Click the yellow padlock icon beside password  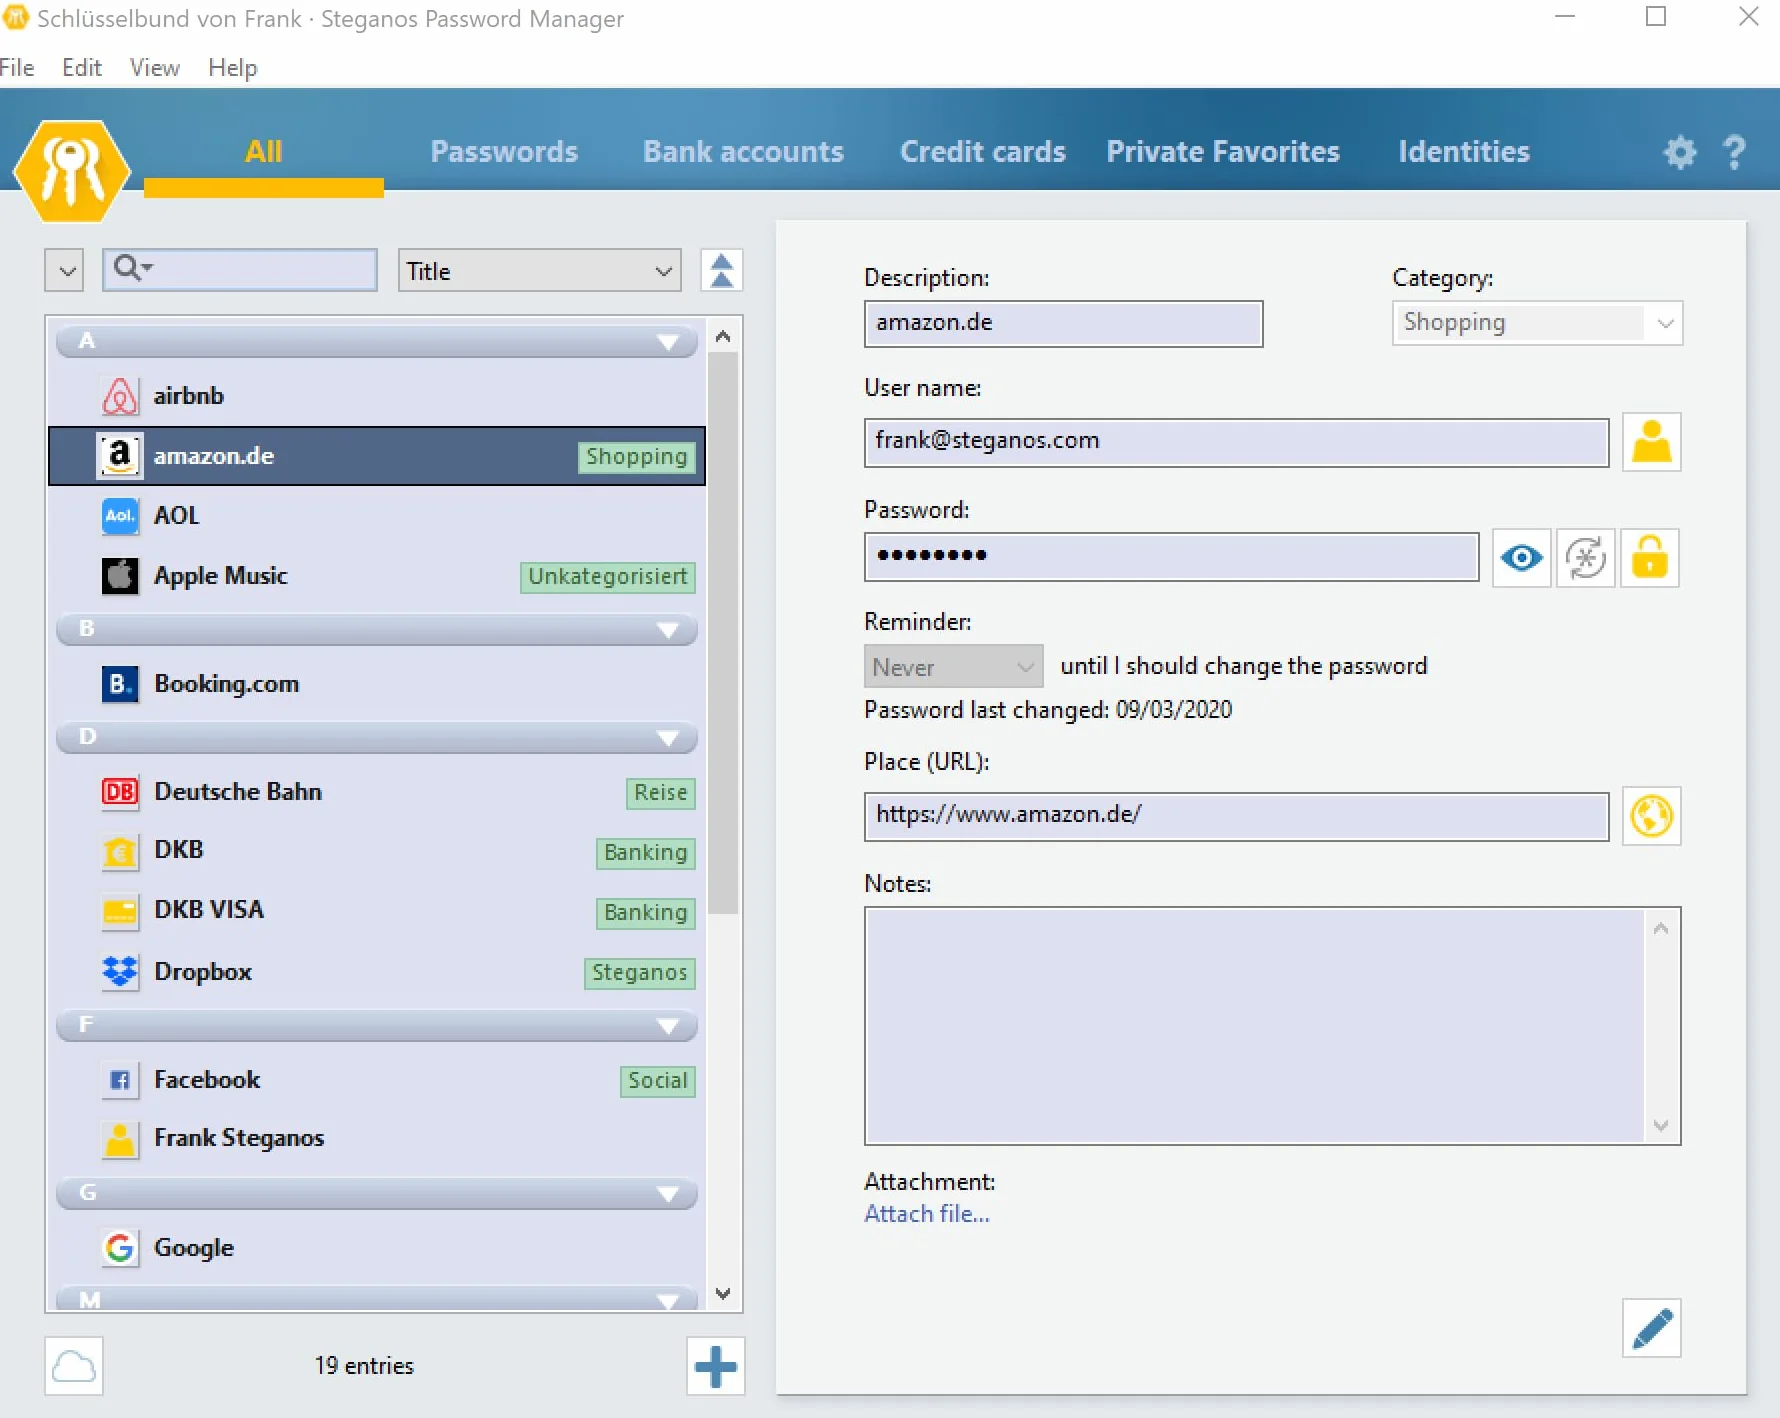(x=1649, y=558)
